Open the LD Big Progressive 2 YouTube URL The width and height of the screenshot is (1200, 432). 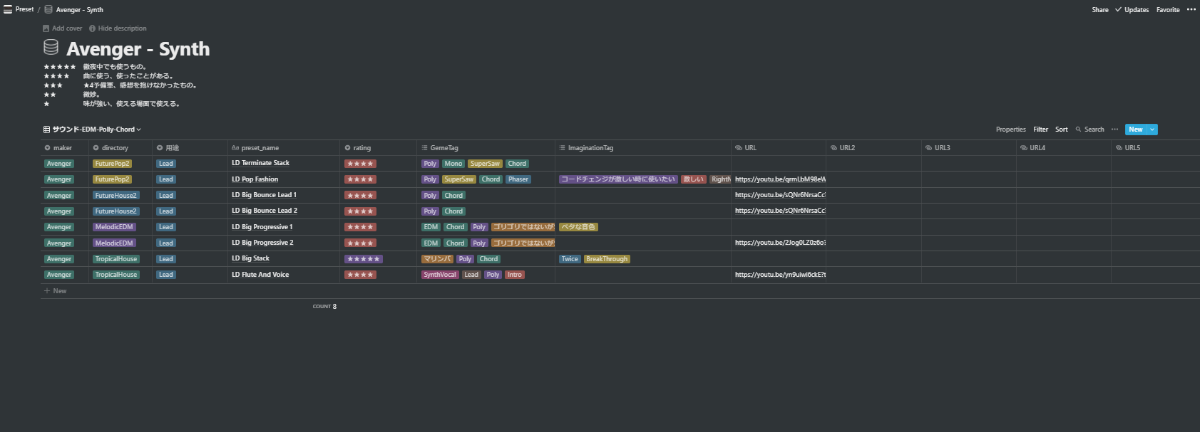coord(780,243)
